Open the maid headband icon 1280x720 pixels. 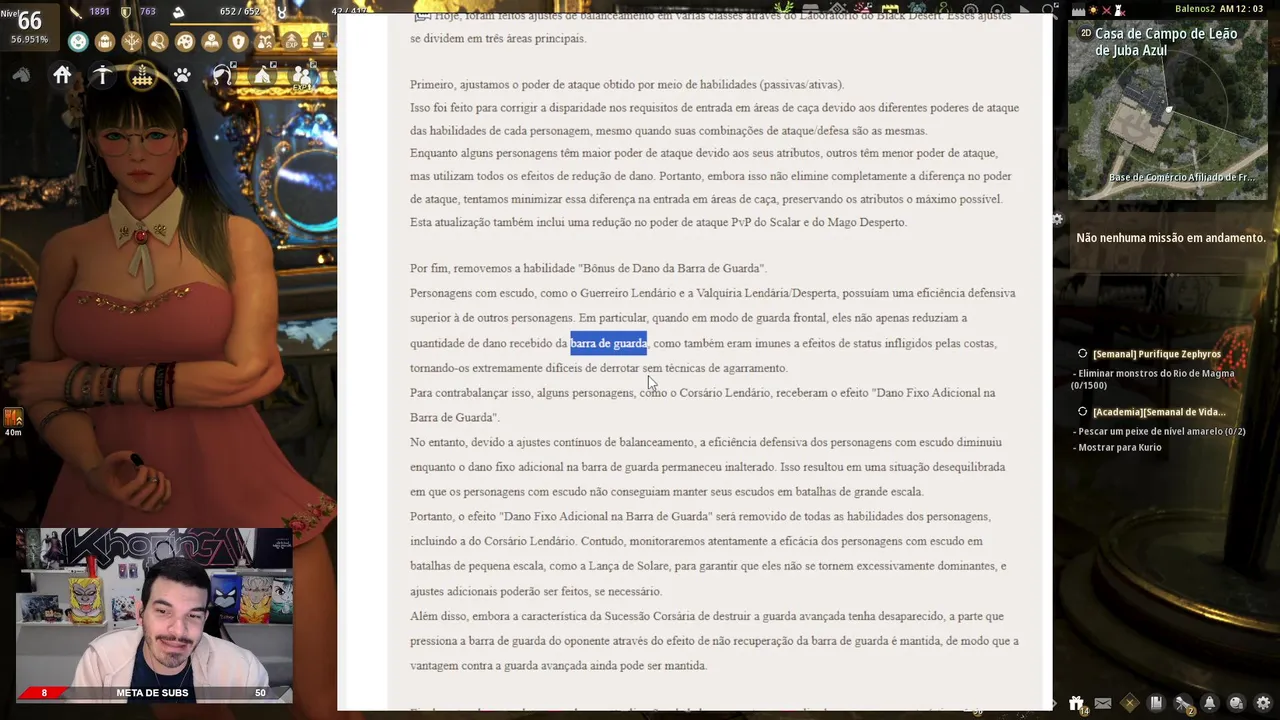[x=222, y=75]
